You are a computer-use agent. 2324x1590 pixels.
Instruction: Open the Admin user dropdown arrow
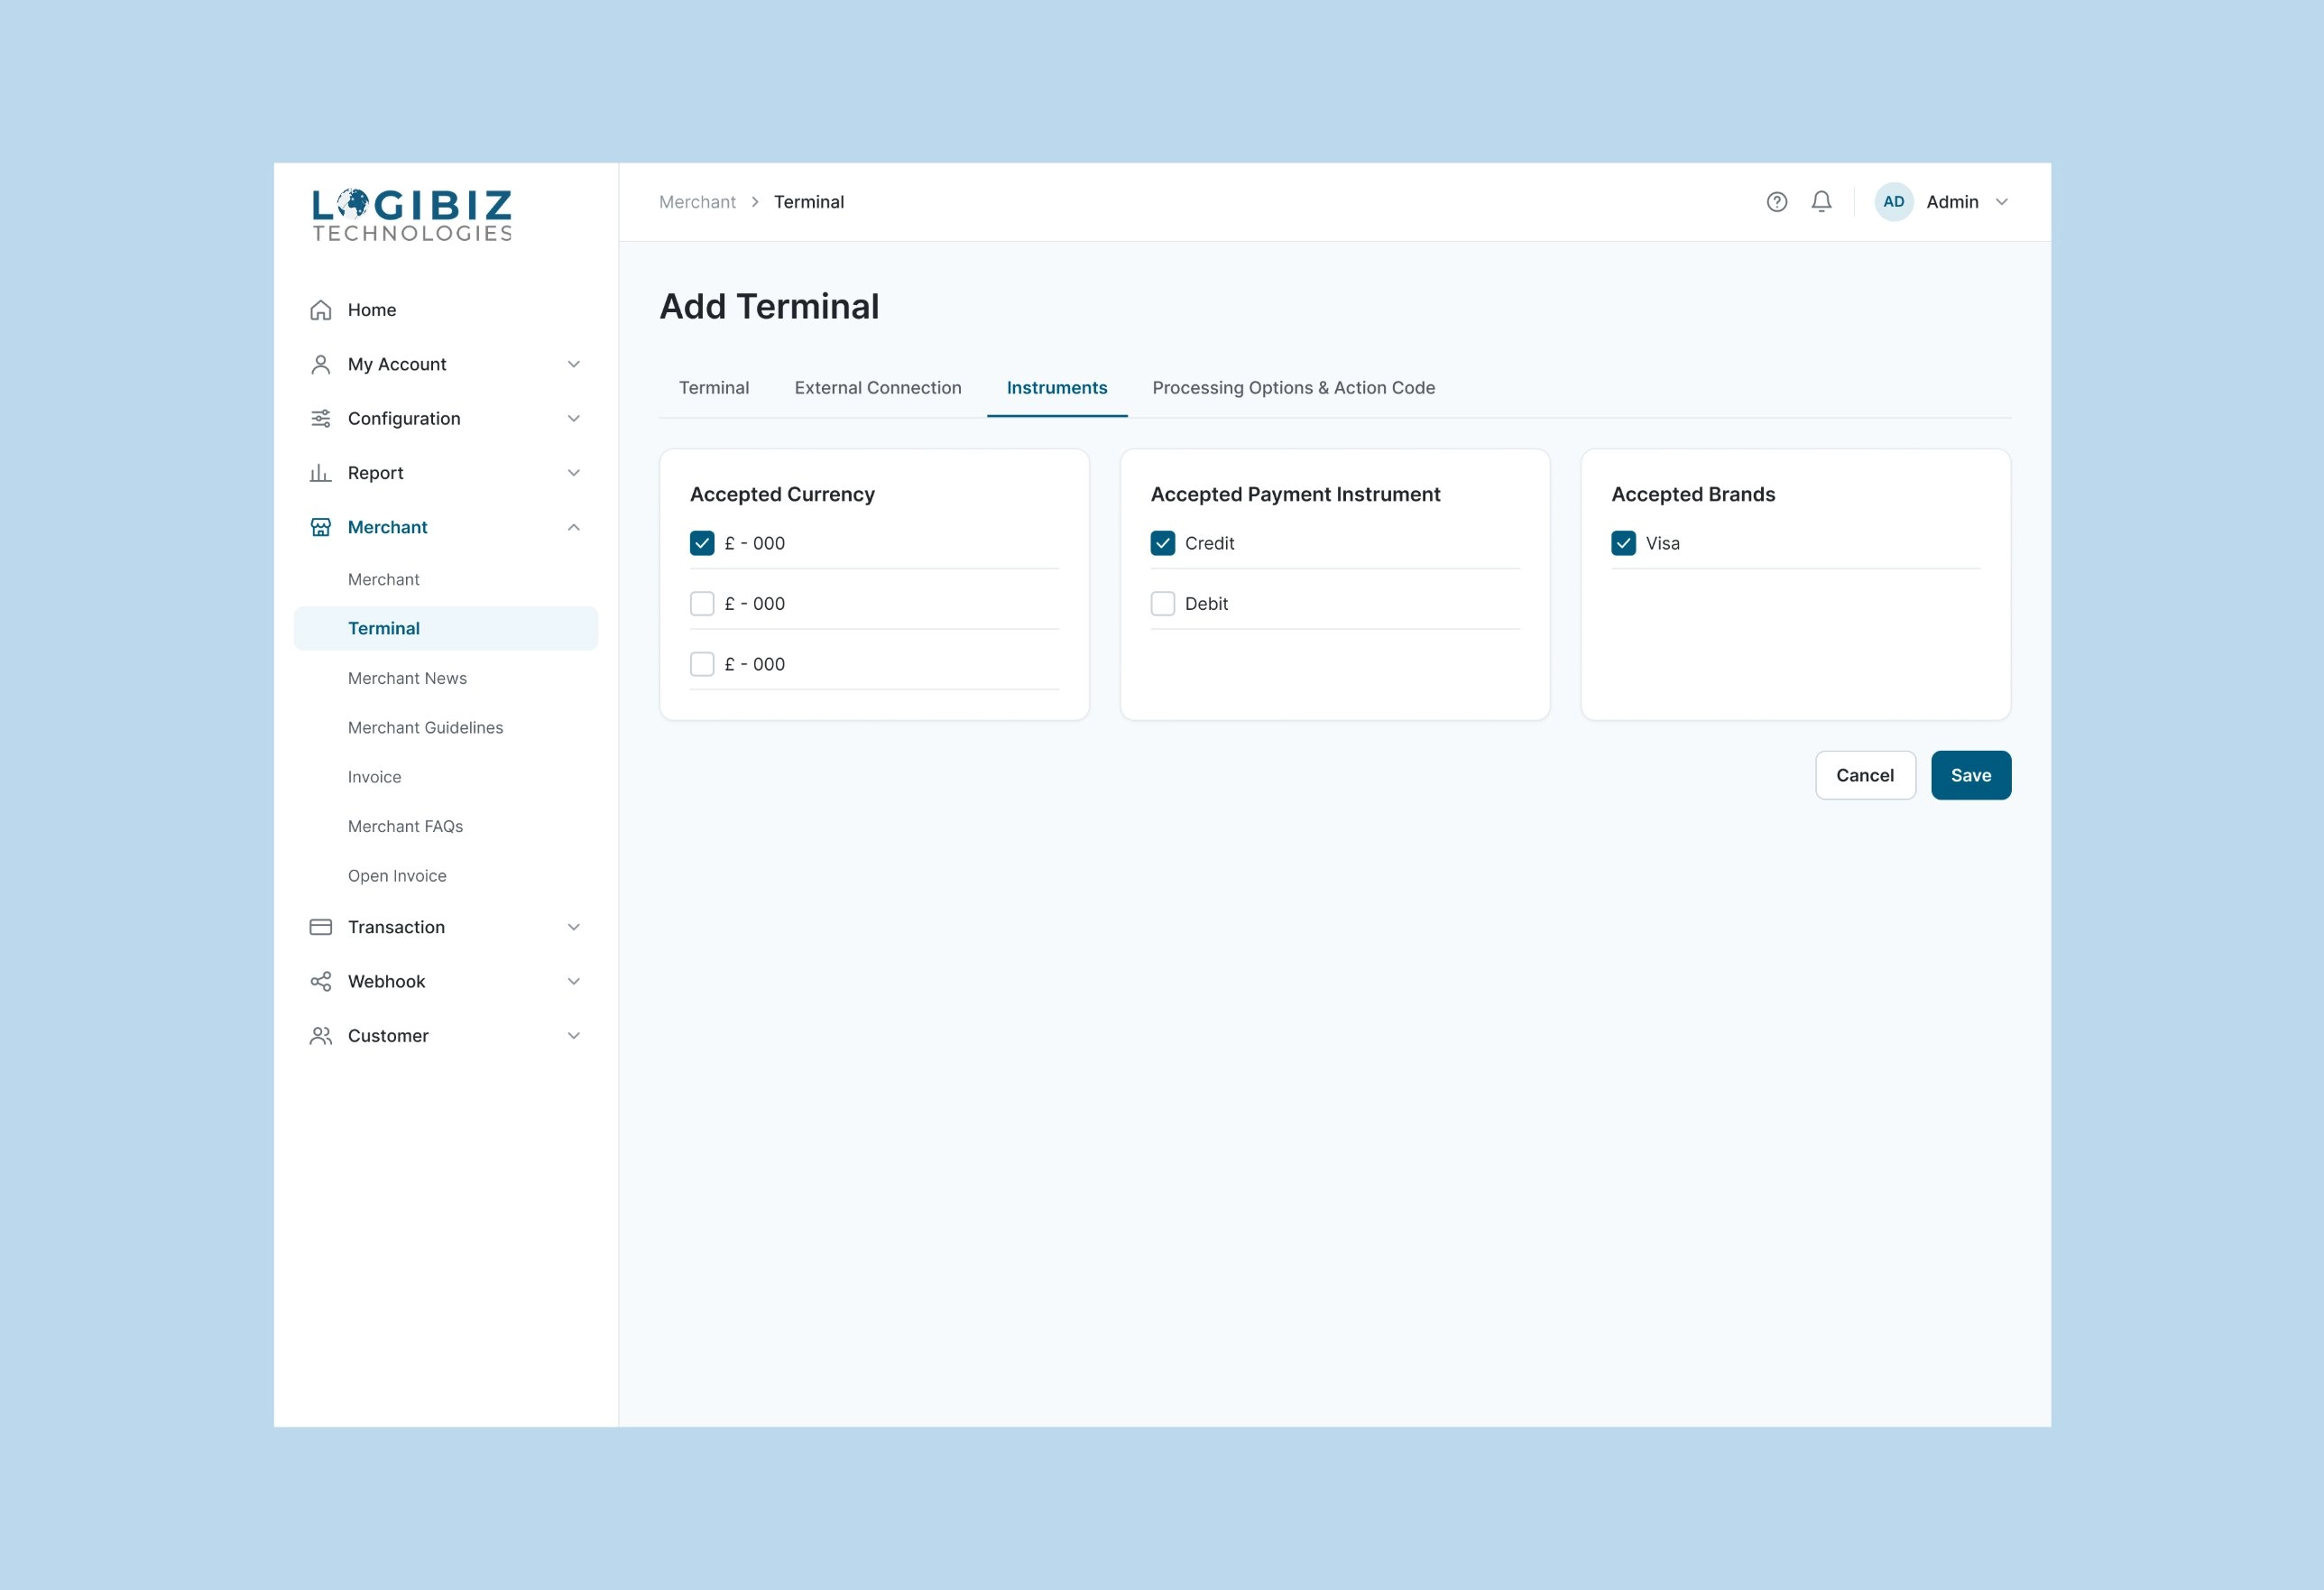[2002, 202]
